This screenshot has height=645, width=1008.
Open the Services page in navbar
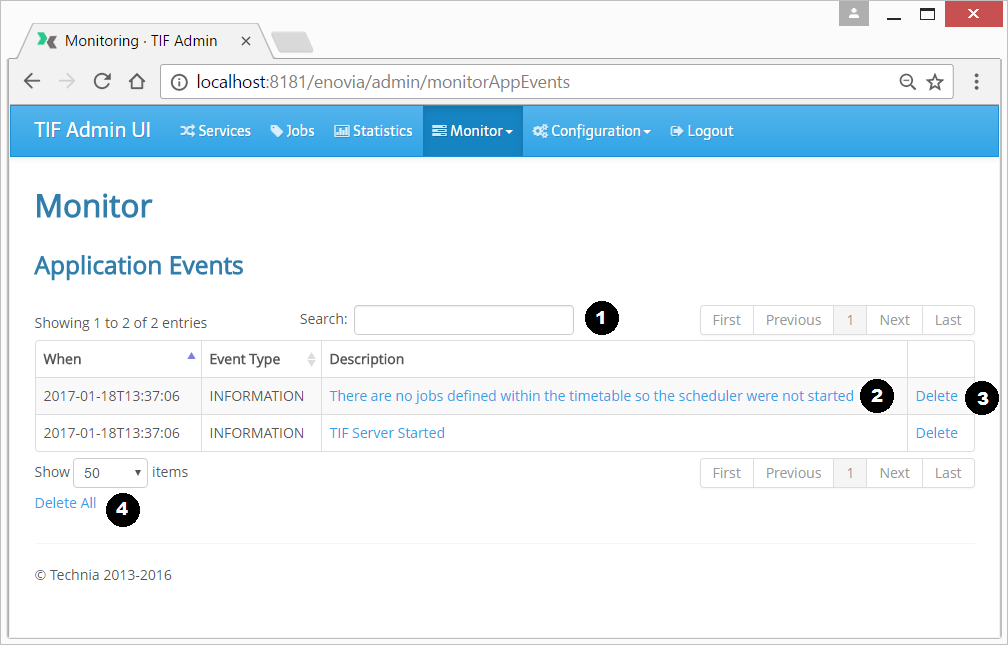point(215,131)
